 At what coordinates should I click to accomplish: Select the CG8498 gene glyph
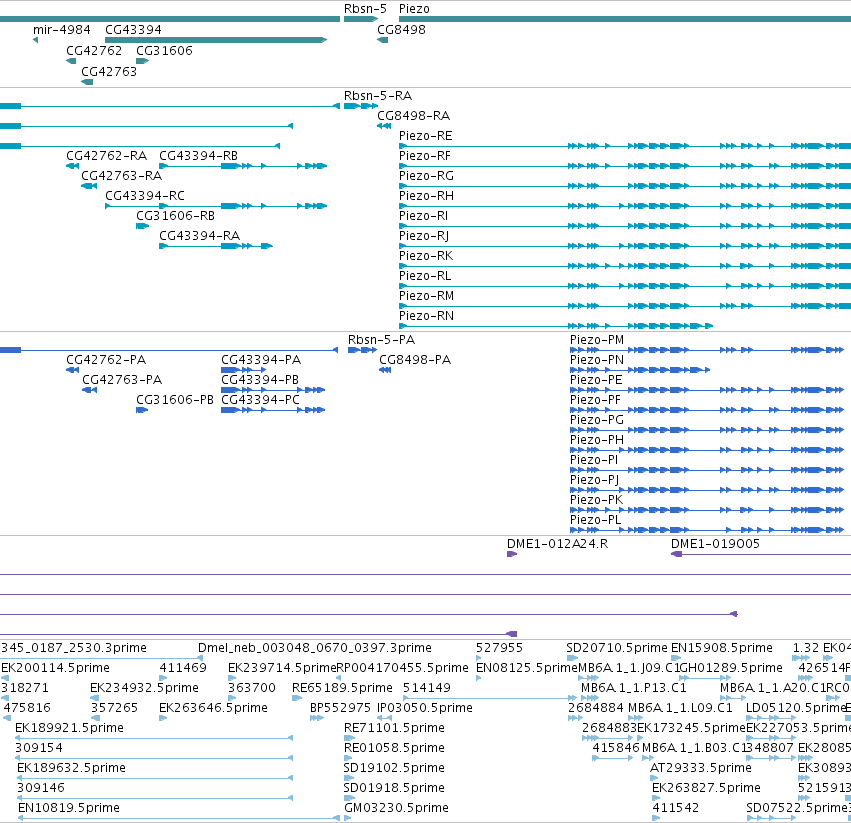(383, 40)
